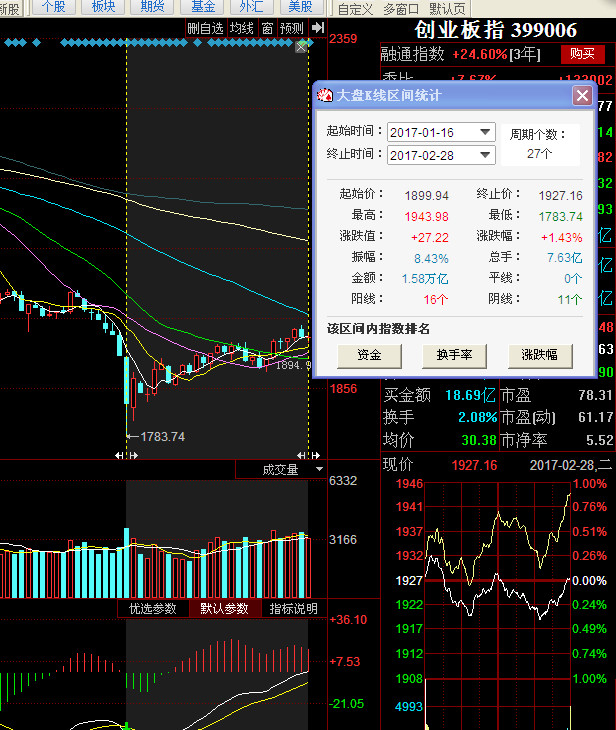Viewport: 616px width, 730px height.
Task: Move interval end boundary right with arrow handle
Action: click(316, 455)
